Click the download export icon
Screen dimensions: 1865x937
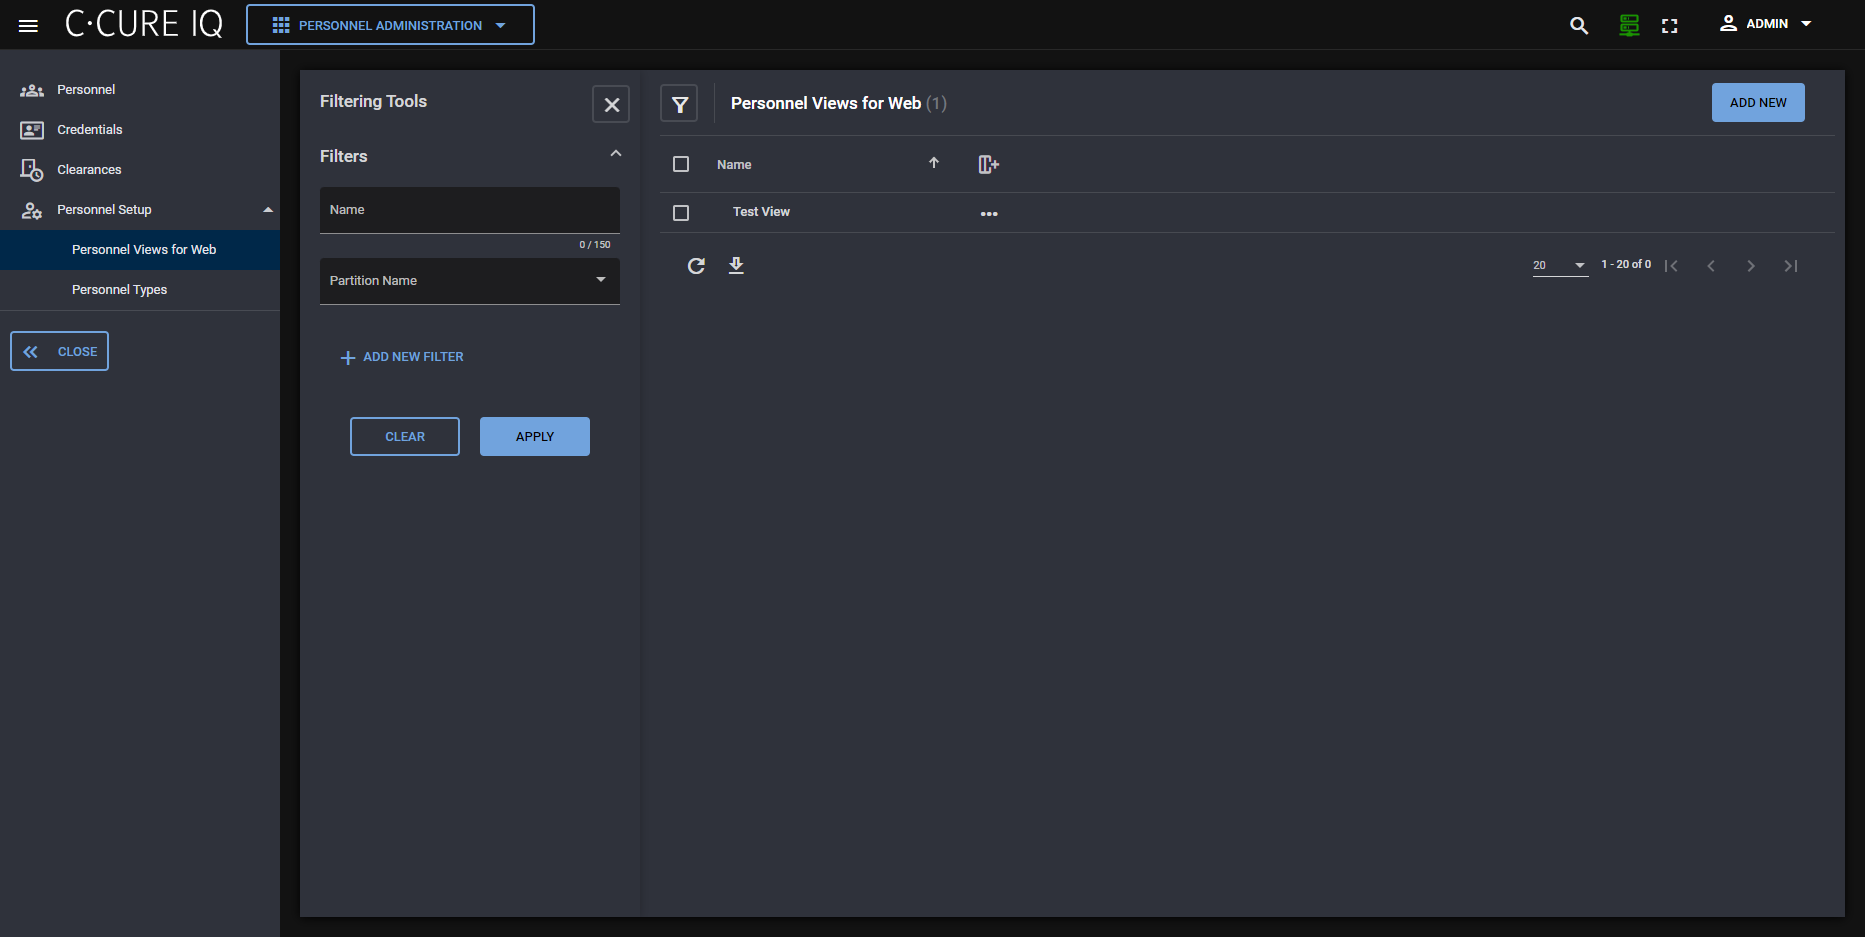tap(736, 266)
